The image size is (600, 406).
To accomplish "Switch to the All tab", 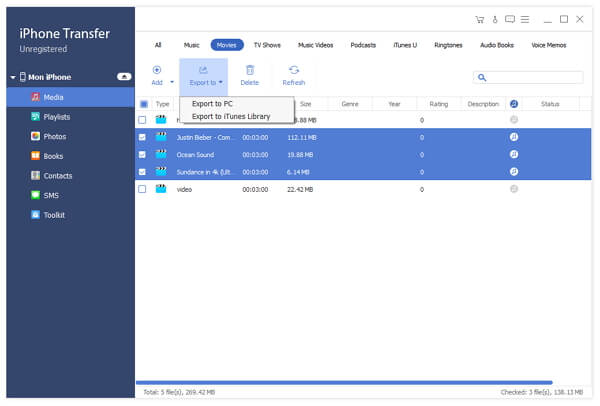I will (x=158, y=45).
